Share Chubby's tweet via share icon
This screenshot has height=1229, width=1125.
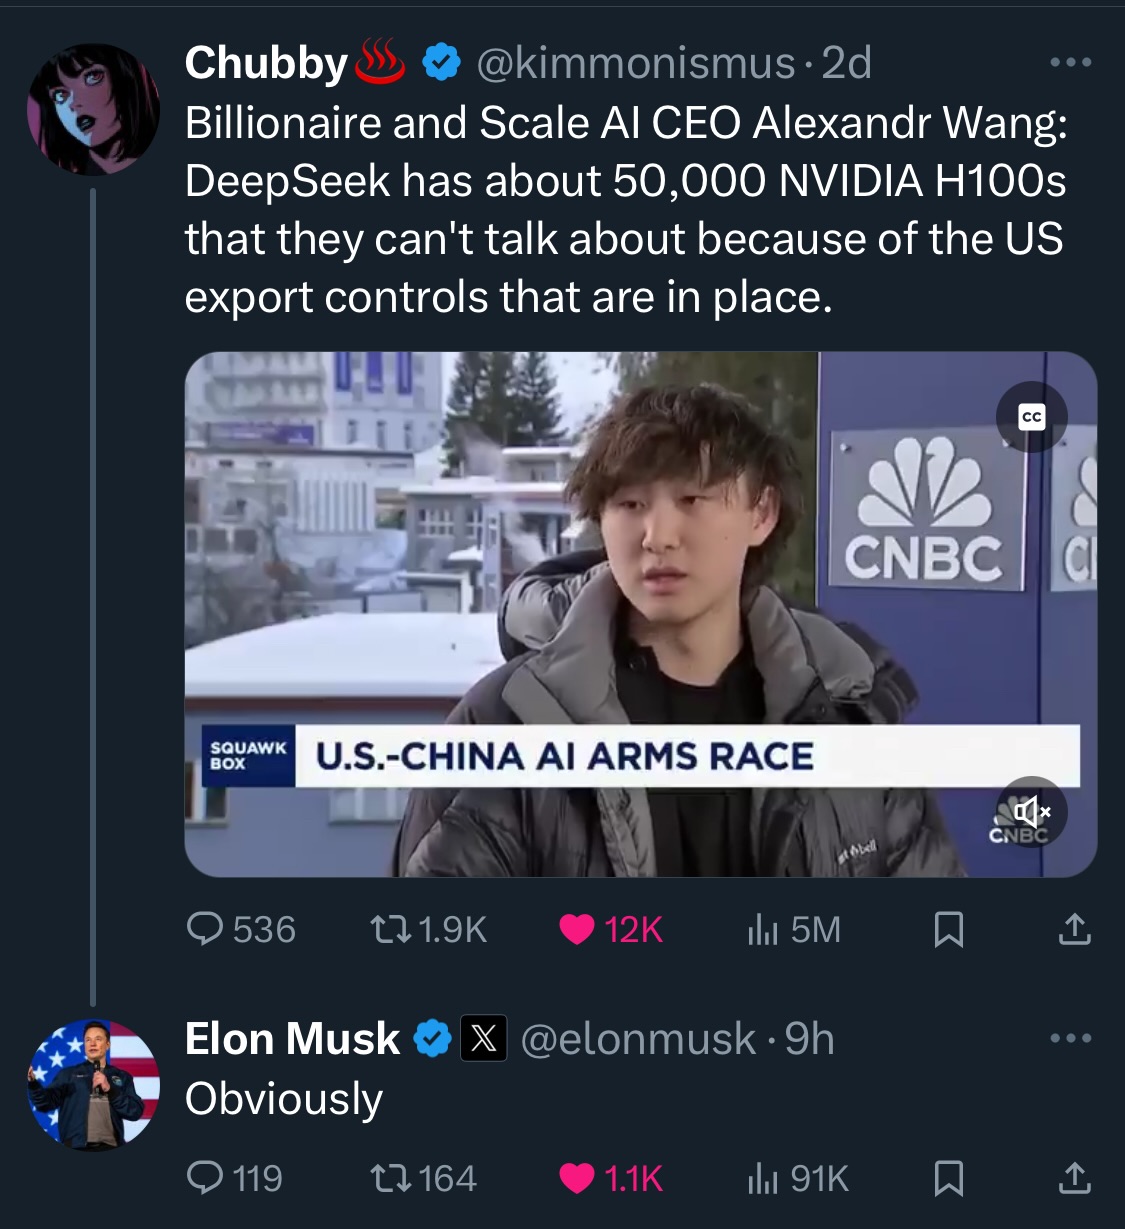[x=1074, y=930]
